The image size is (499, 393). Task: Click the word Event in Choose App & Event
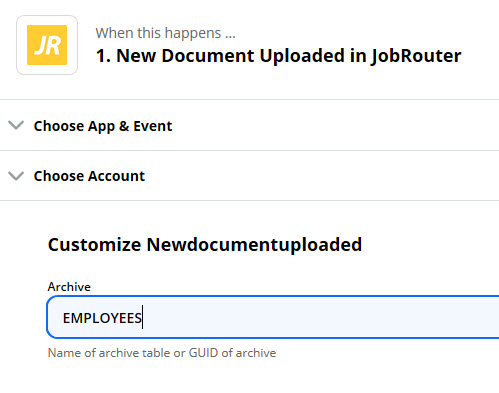[153, 126]
